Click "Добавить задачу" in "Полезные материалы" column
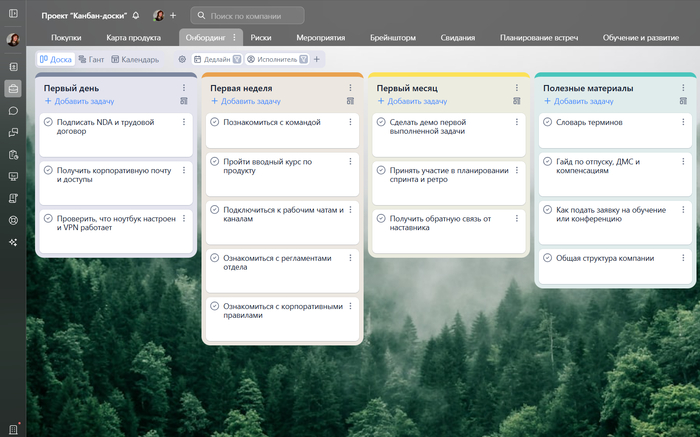The height and width of the screenshot is (437, 700). click(x=582, y=101)
